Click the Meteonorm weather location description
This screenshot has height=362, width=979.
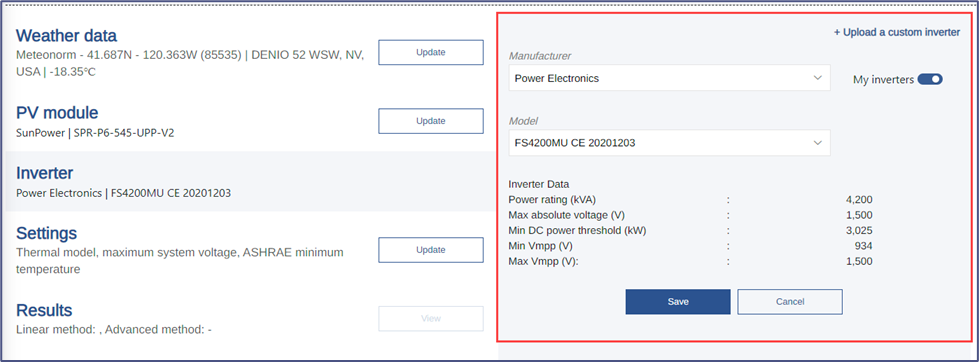click(x=190, y=63)
